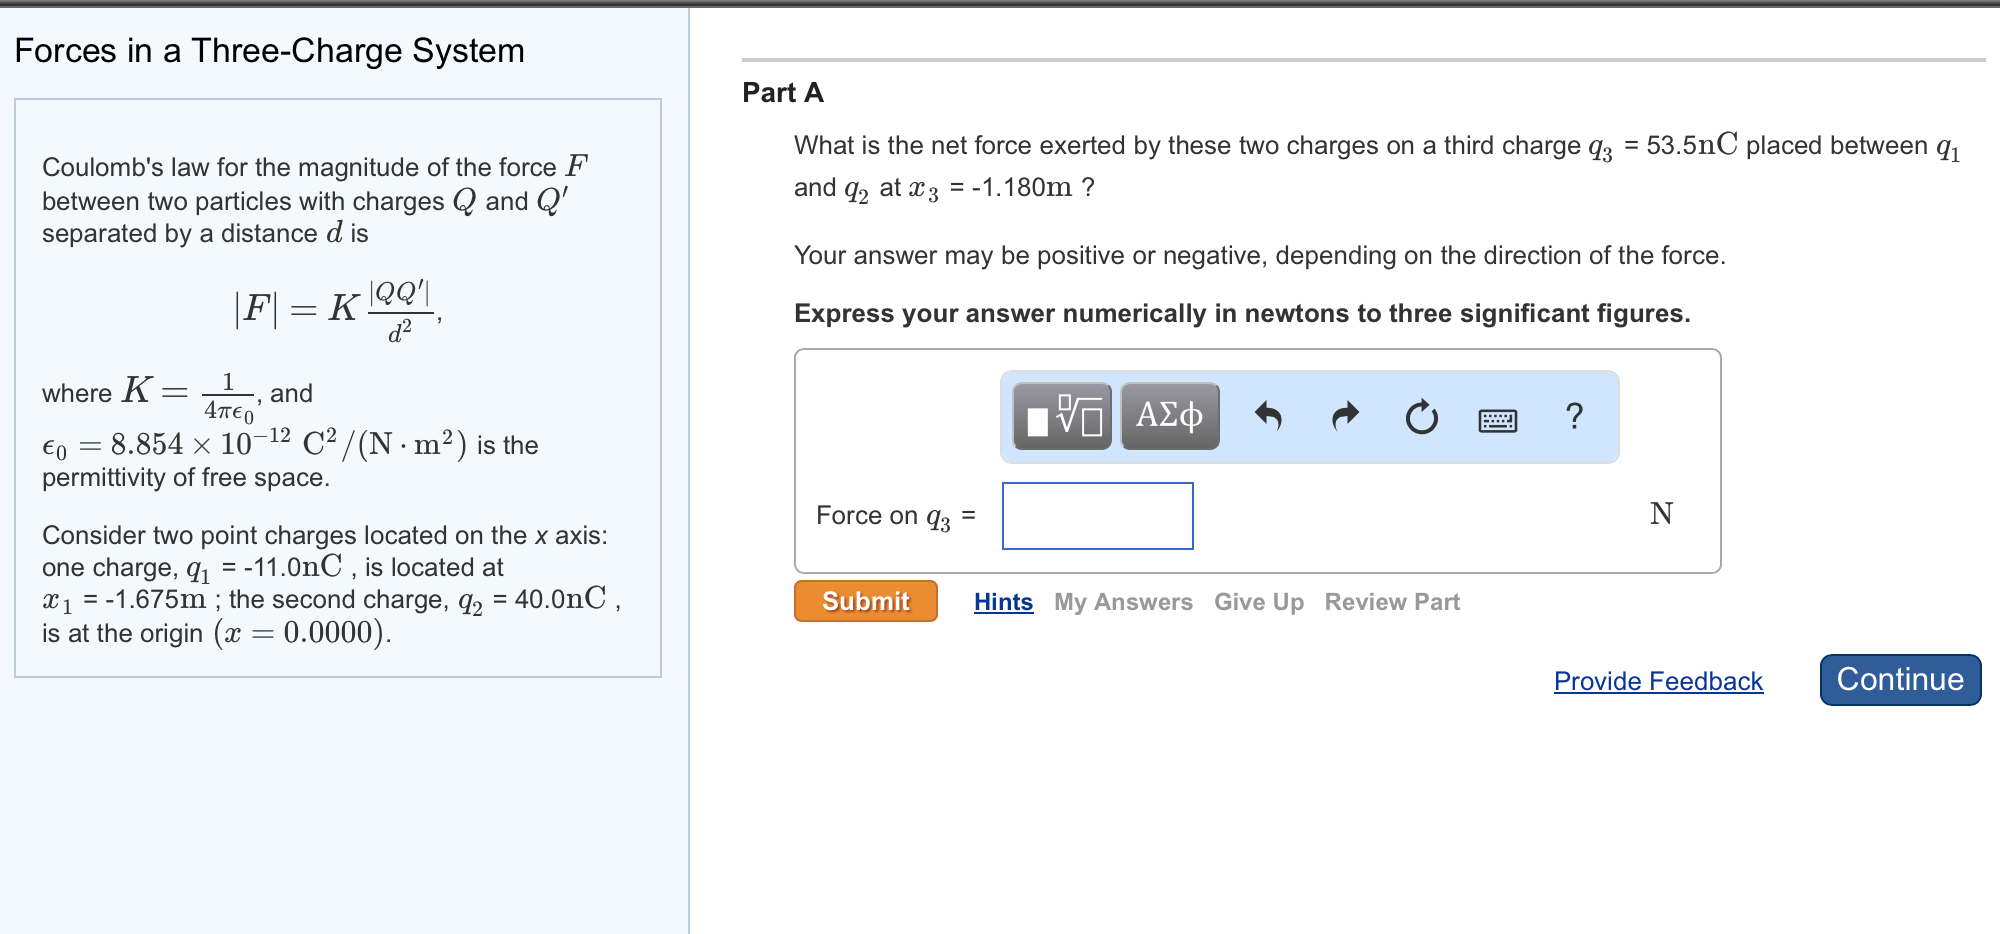Click the Forces in a Three-Charge System title
The height and width of the screenshot is (934, 2000).
point(269,51)
